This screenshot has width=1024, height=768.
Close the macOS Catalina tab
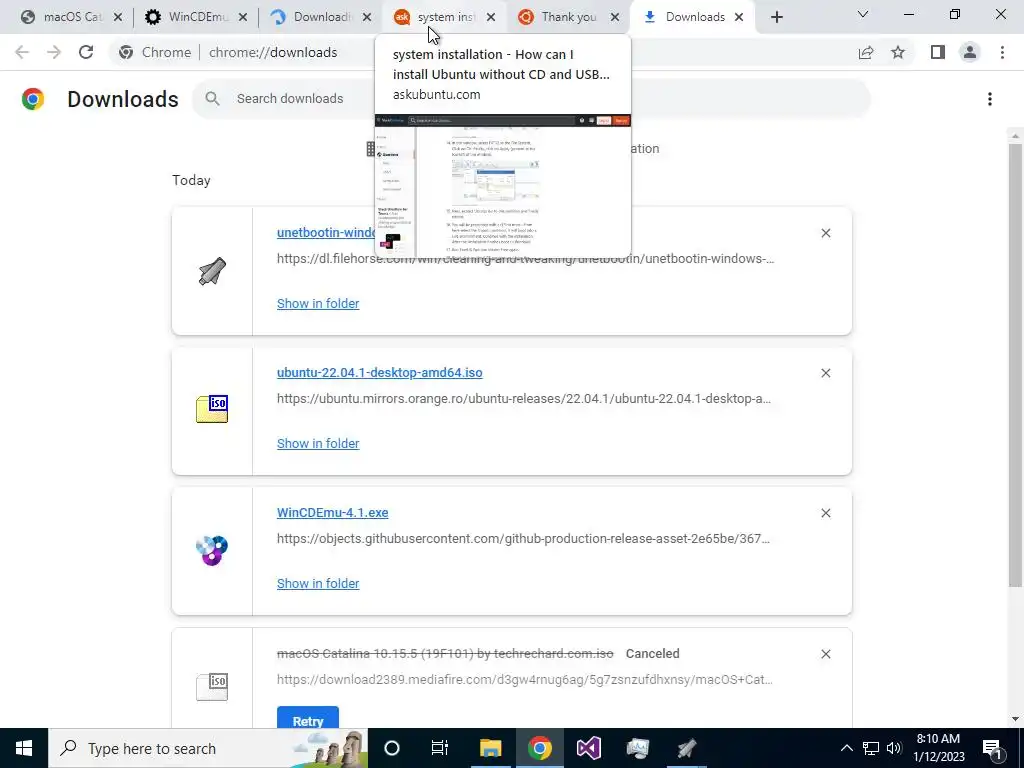(118, 18)
